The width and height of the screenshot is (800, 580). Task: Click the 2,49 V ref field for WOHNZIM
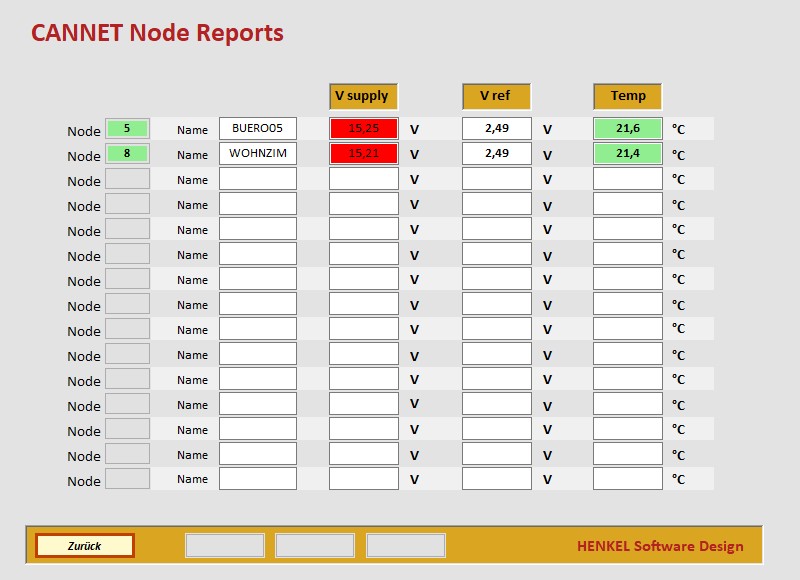point(496,153)
